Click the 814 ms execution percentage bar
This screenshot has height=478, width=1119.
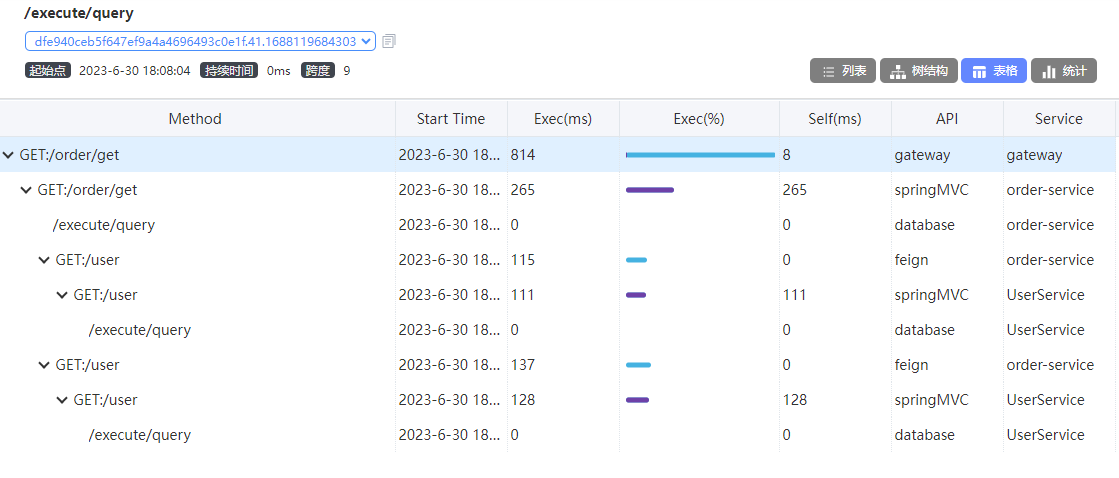pyautogui.click(x=700, y=155)
